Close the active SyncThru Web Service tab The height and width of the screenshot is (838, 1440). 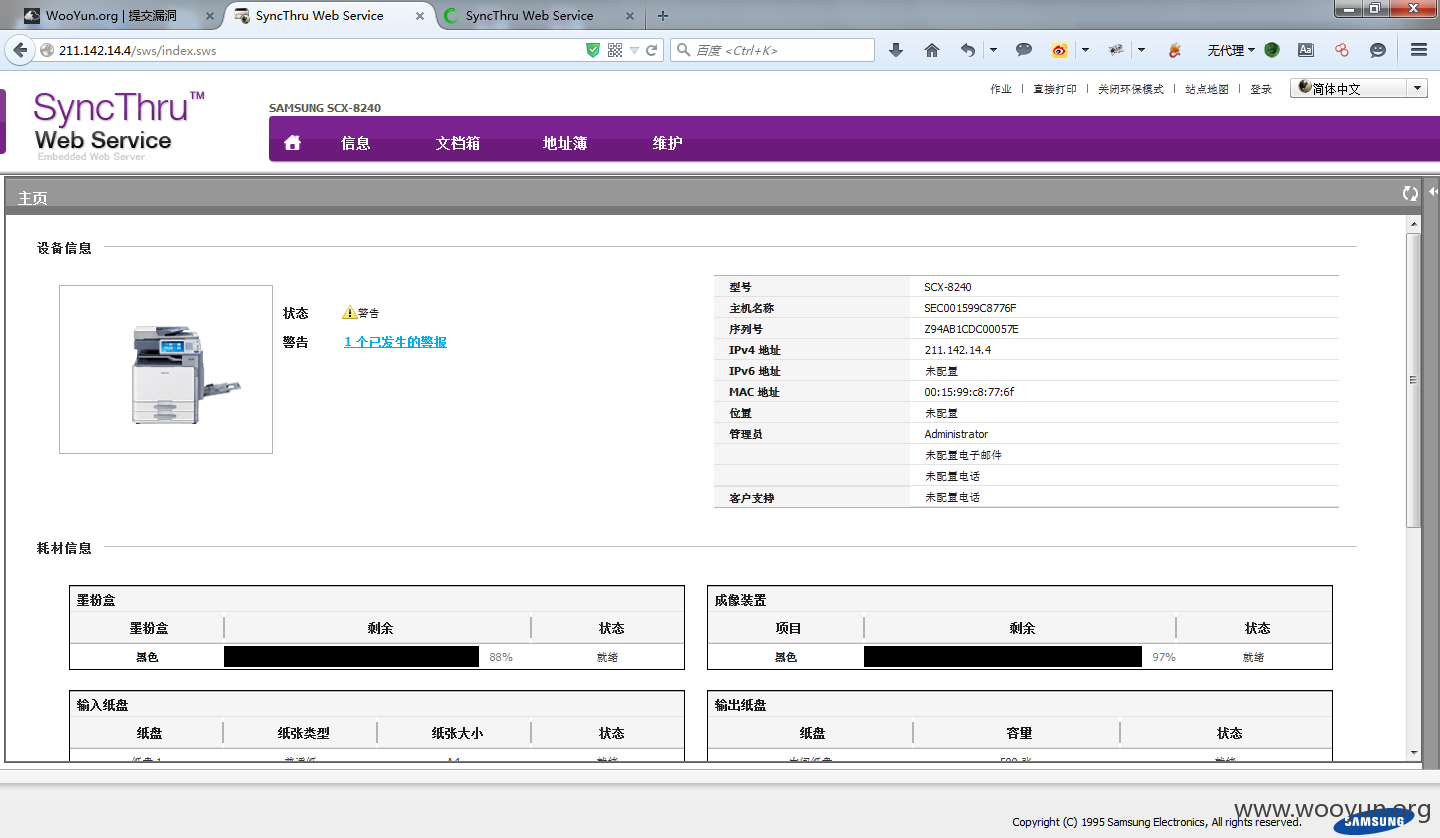420,16
